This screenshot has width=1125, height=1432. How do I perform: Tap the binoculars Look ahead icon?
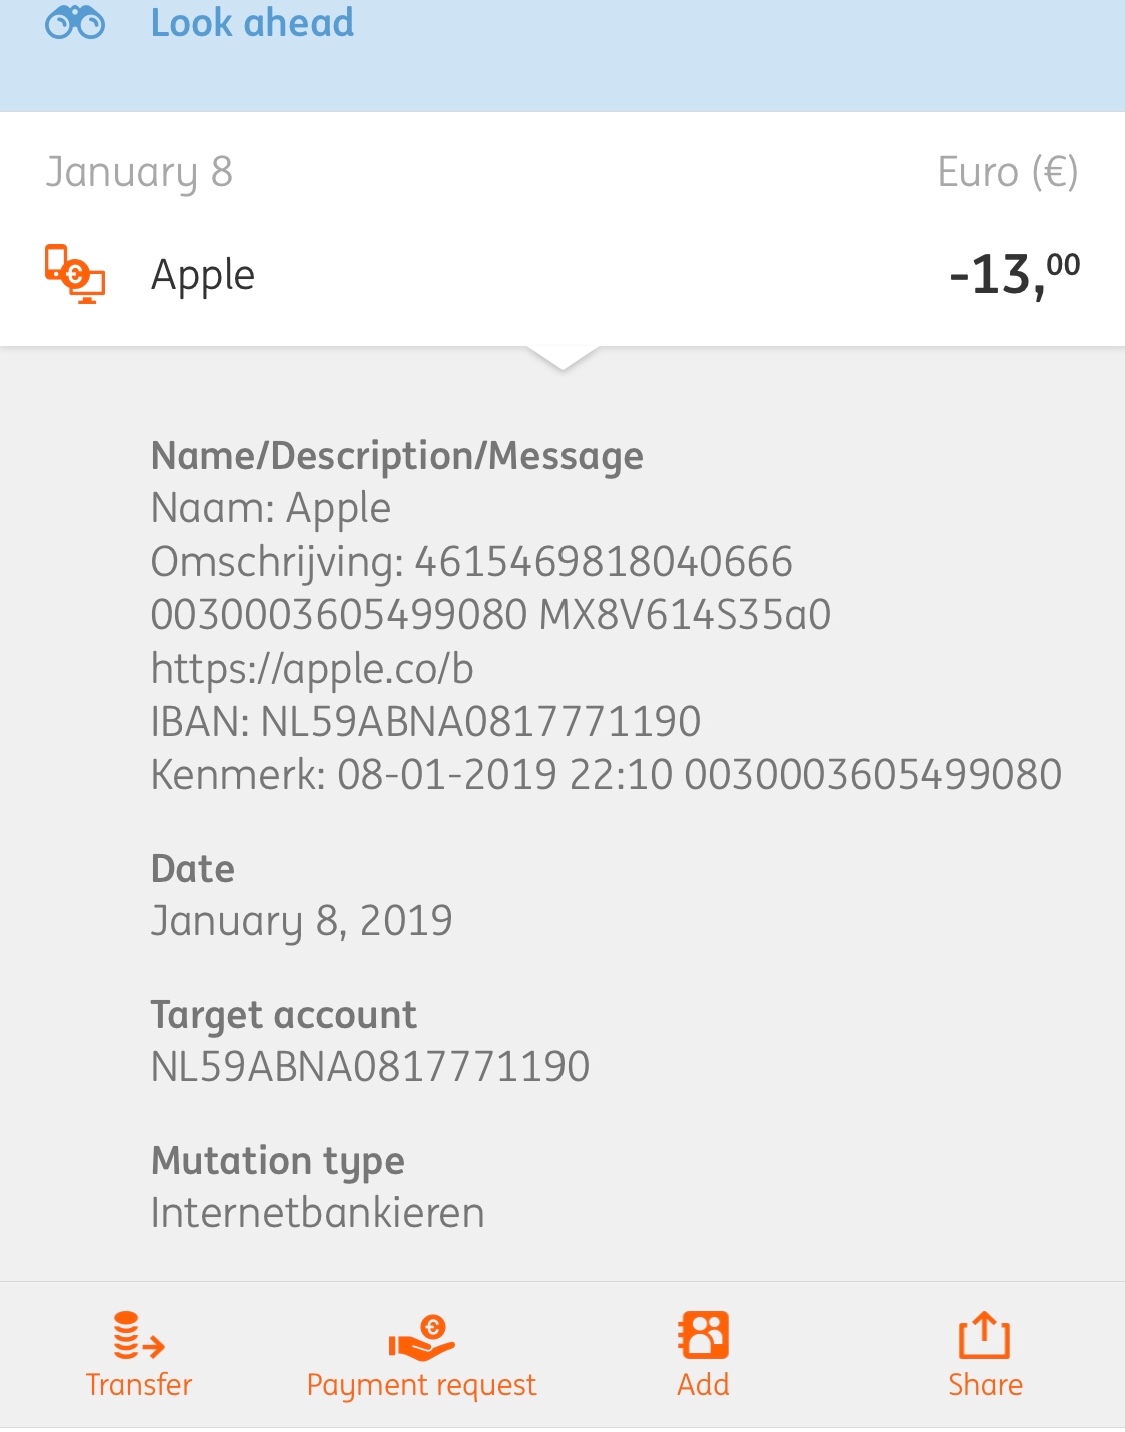[75, 22]
